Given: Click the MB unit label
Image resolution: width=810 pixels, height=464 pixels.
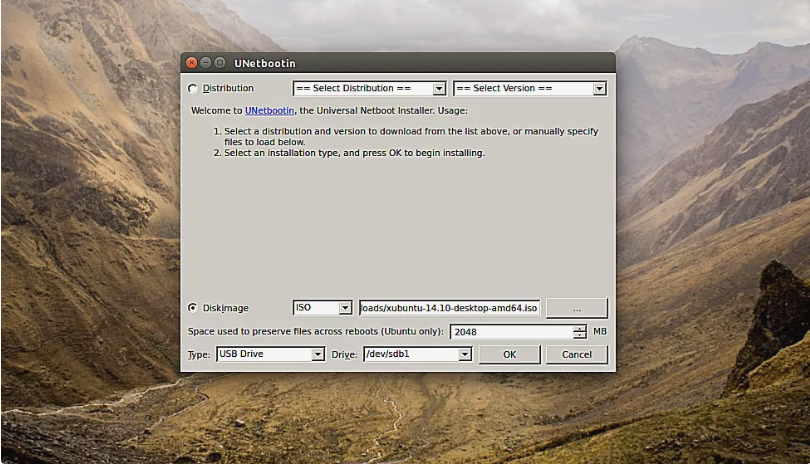Looking at the screenshot, I should tap(600, 331).
